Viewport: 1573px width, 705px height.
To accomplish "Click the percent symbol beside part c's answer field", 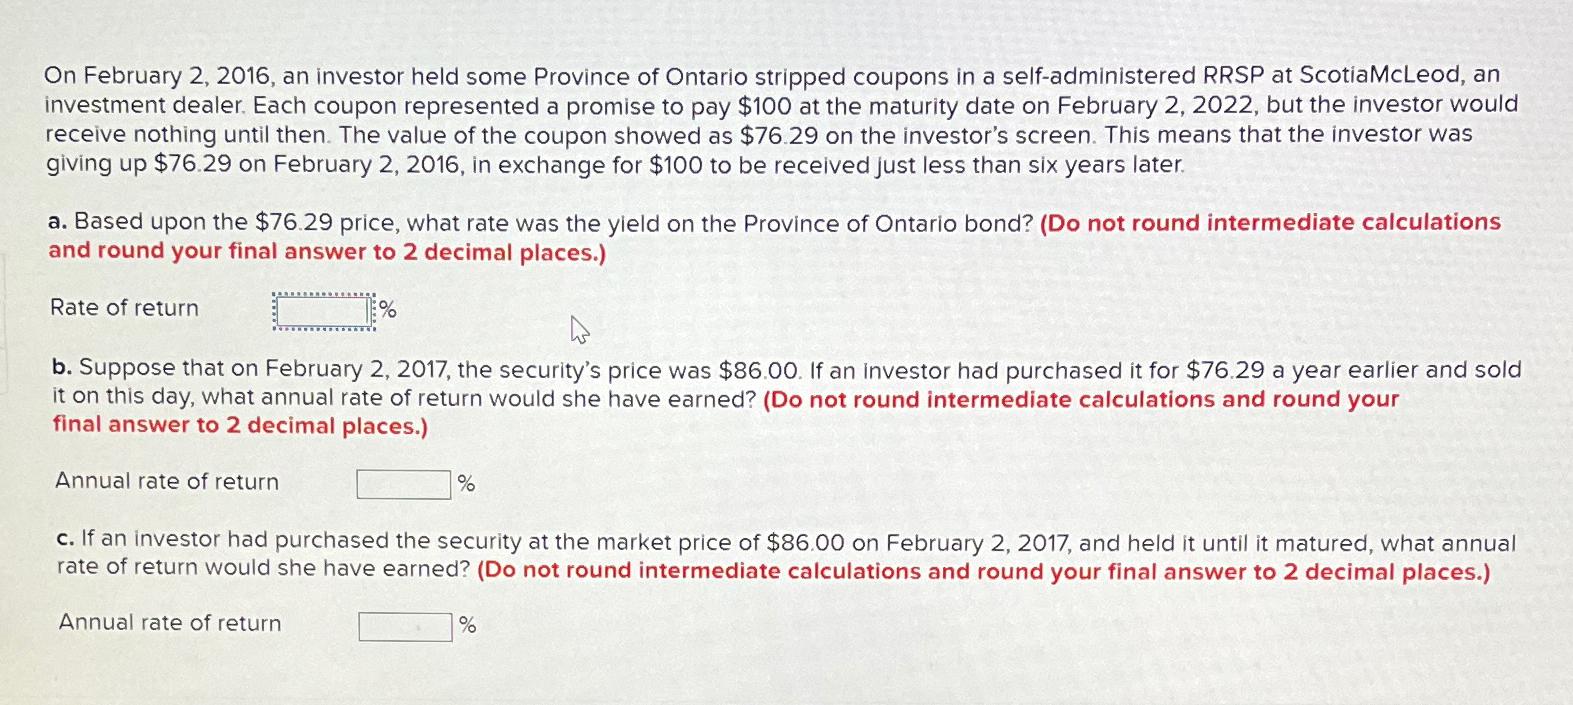I will (467, 626).
